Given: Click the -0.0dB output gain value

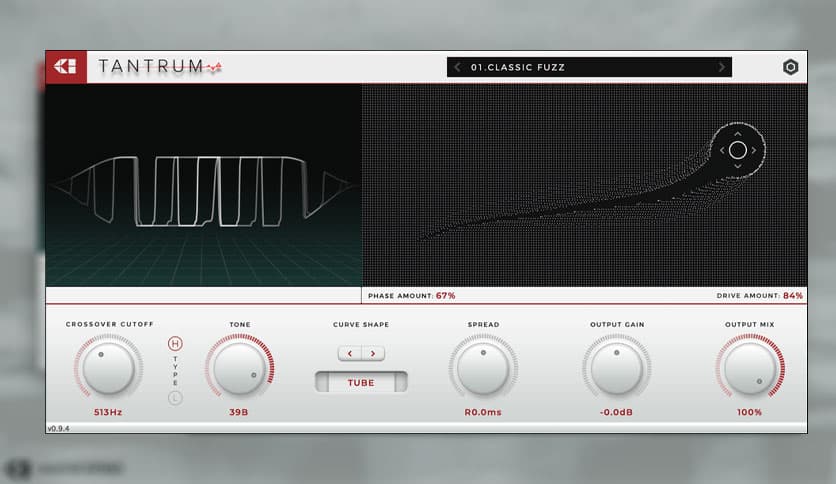Looking at the screenshot, I should (x=616, y=412).
